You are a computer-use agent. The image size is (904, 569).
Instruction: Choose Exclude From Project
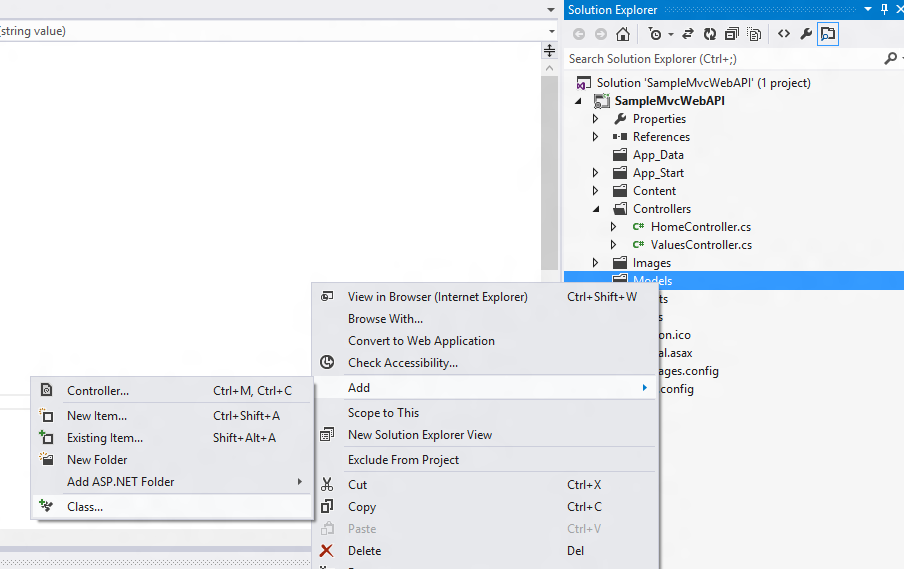[x=483, y=460]
